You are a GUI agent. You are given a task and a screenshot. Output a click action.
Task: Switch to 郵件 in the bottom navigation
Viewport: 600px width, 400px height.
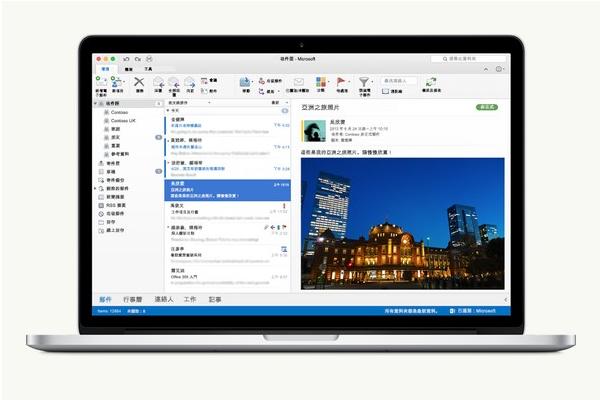click(105, 299)
